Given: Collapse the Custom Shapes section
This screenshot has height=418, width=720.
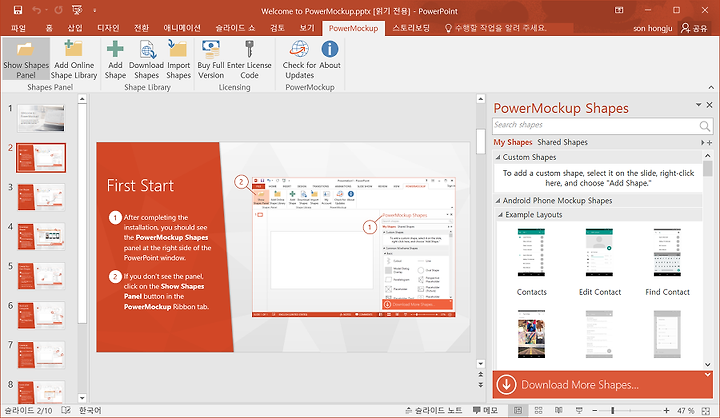Looking at the screenshot, I should [x=498, y=157].
